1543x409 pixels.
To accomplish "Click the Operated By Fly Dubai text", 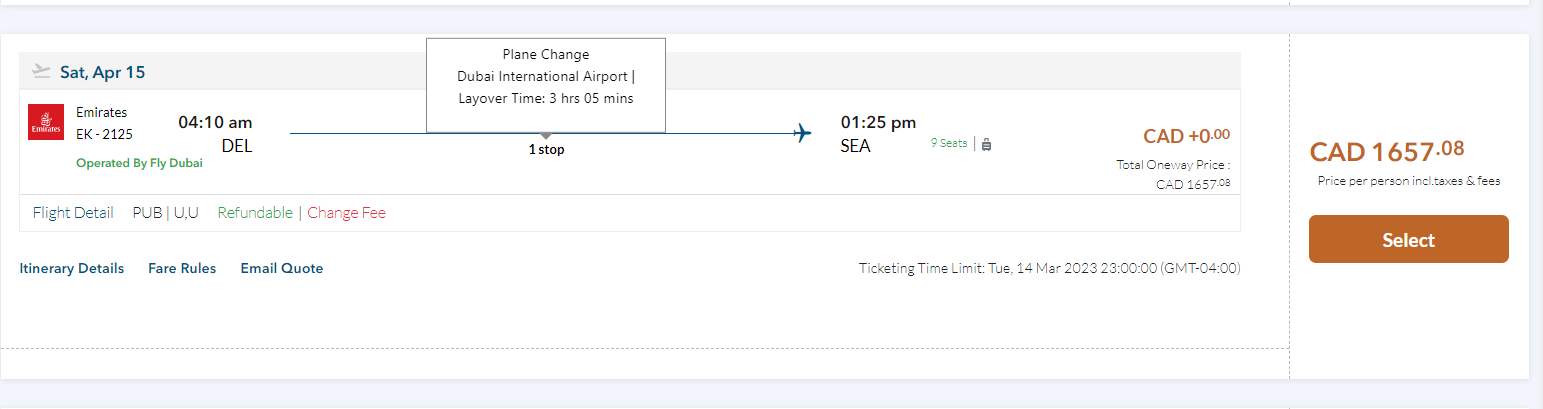I will pyautogui.click(x=139, y=163).
